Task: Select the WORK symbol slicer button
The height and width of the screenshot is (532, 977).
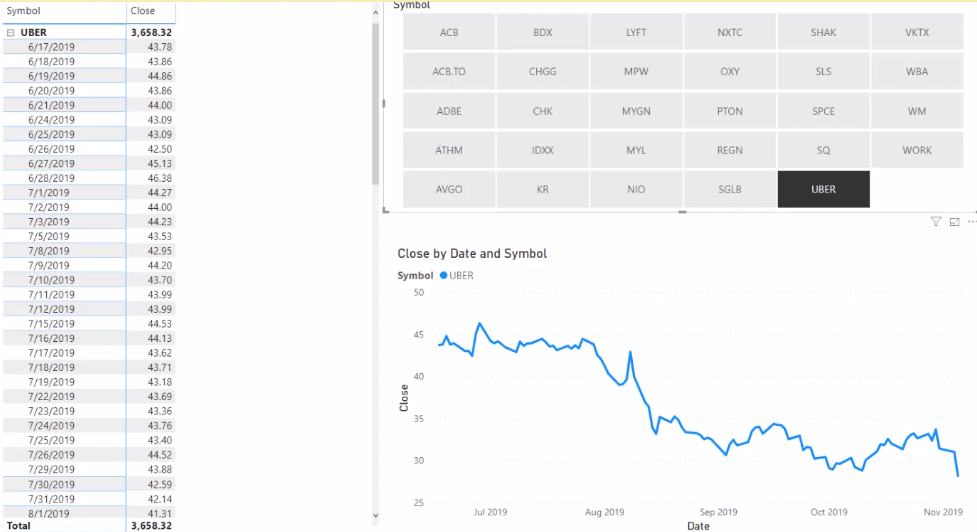Action: pos(917,150)
